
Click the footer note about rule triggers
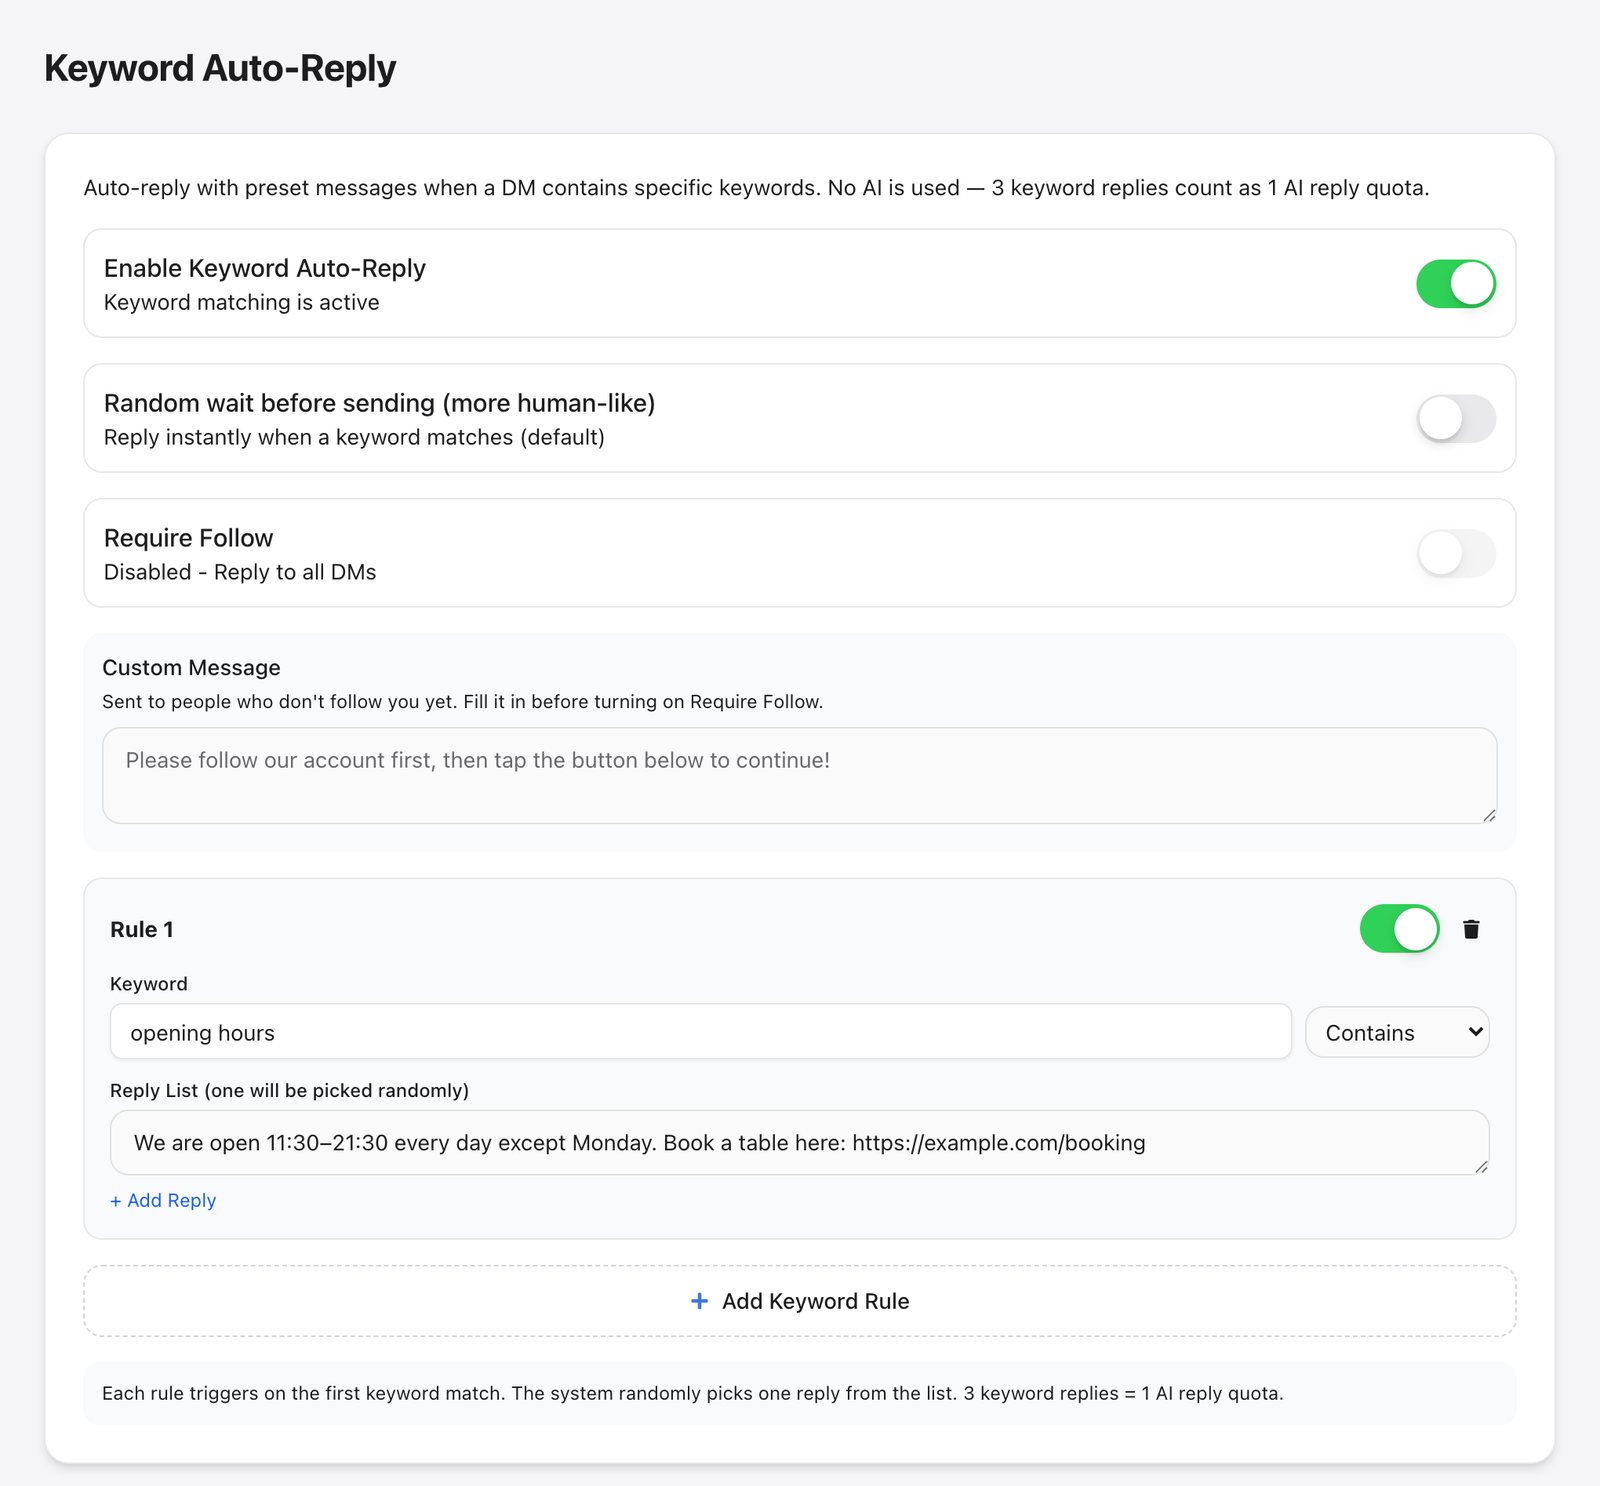[693, 1393]
